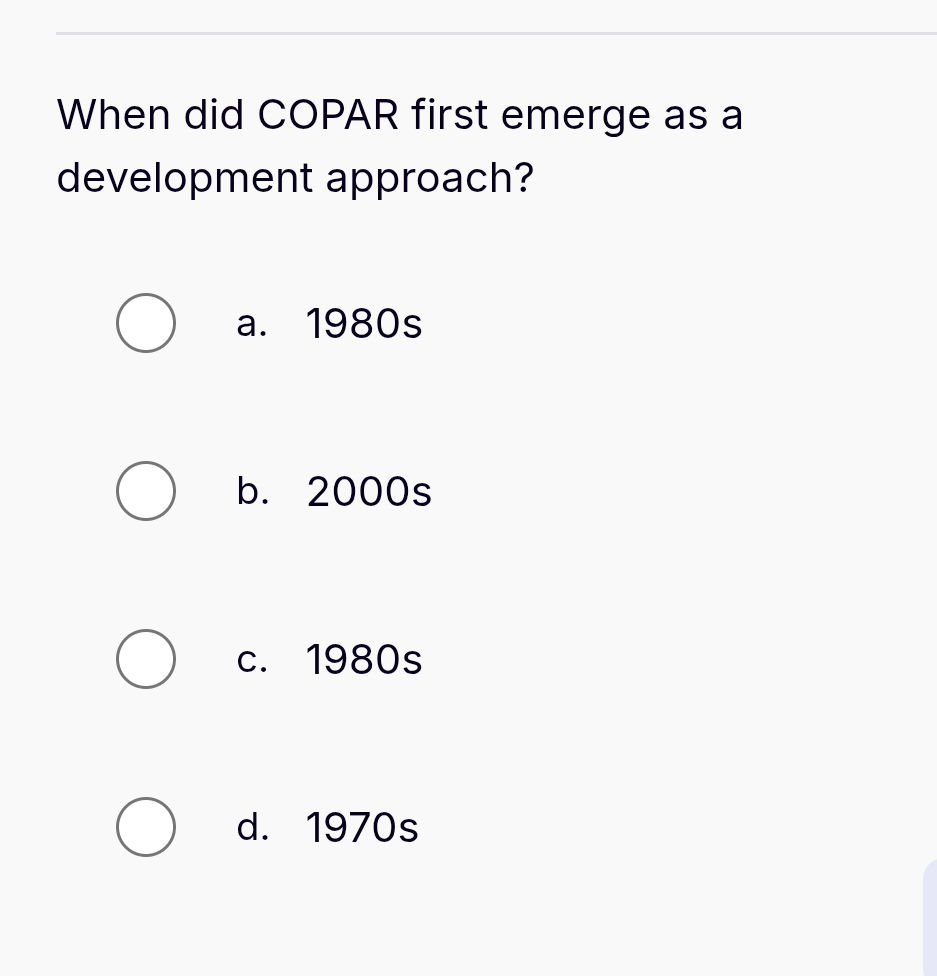Click the letter label "a."
937x976 pixels.
(252, 324)
